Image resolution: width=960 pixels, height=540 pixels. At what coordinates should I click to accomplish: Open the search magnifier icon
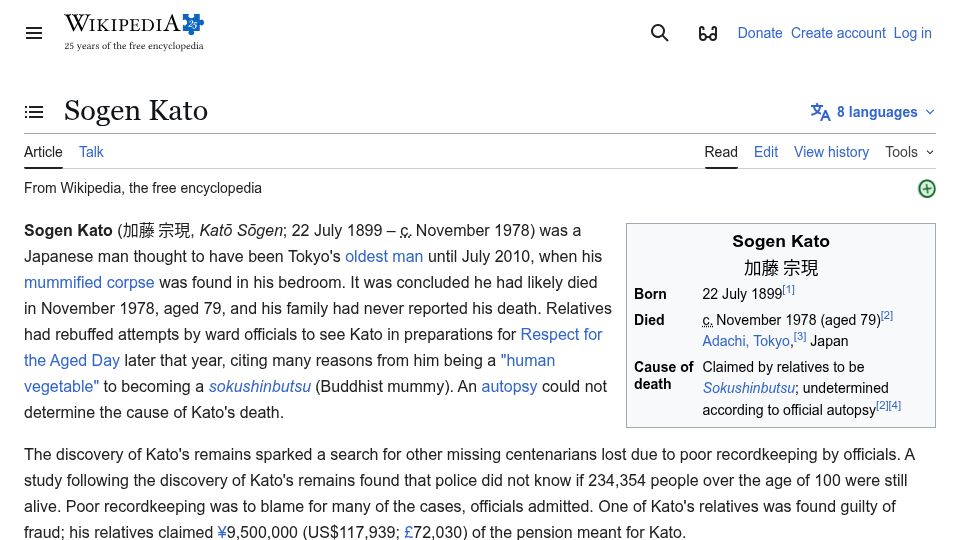tap(659, 33)
